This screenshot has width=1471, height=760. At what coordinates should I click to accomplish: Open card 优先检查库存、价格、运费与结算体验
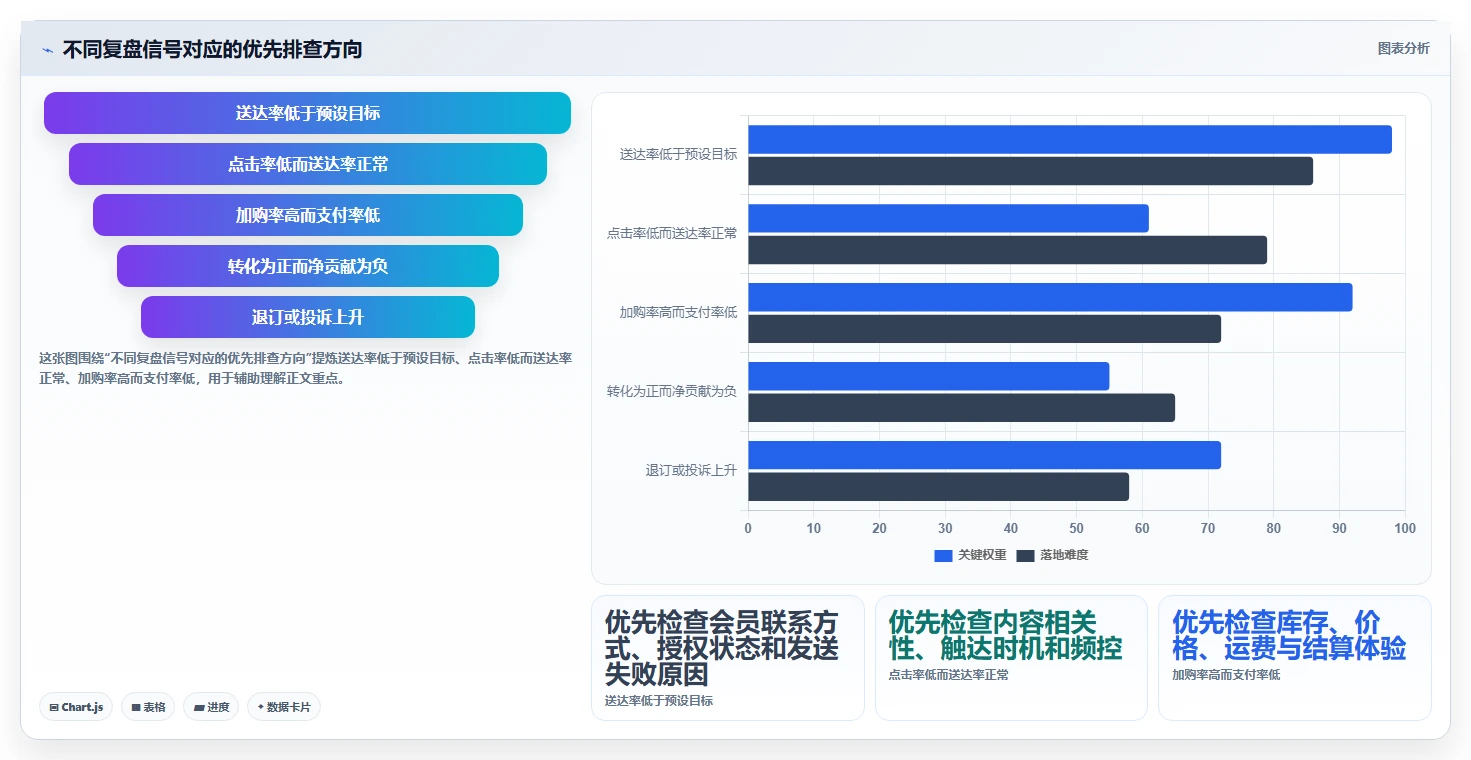(1294, 658)
